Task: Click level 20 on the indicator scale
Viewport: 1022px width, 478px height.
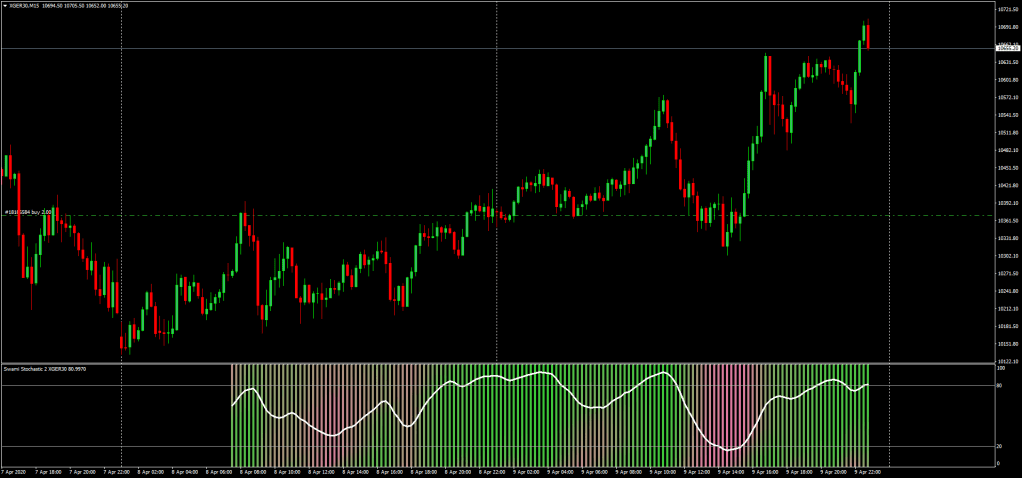Action: coord(999,446)
